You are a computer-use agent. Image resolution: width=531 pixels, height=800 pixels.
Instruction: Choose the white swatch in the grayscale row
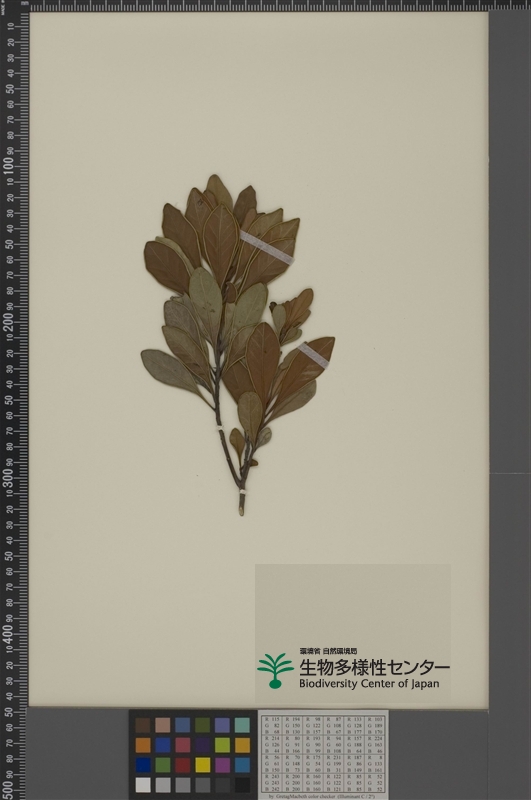(x=143, y=784)
